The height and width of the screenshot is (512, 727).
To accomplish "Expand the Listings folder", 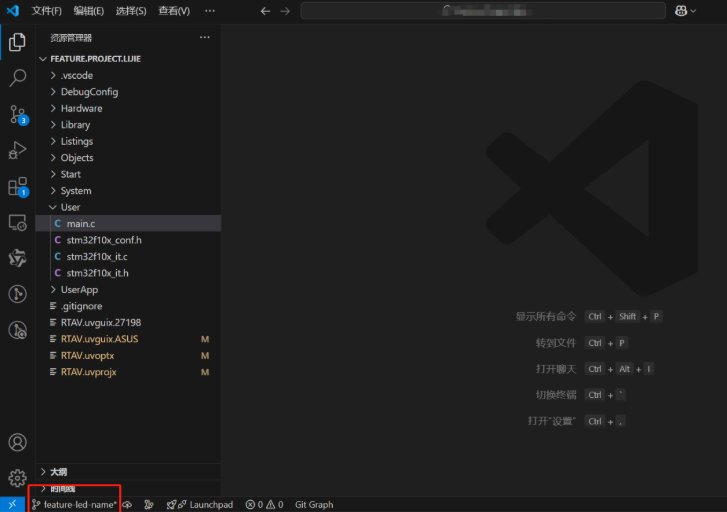I will pos(128,141).
